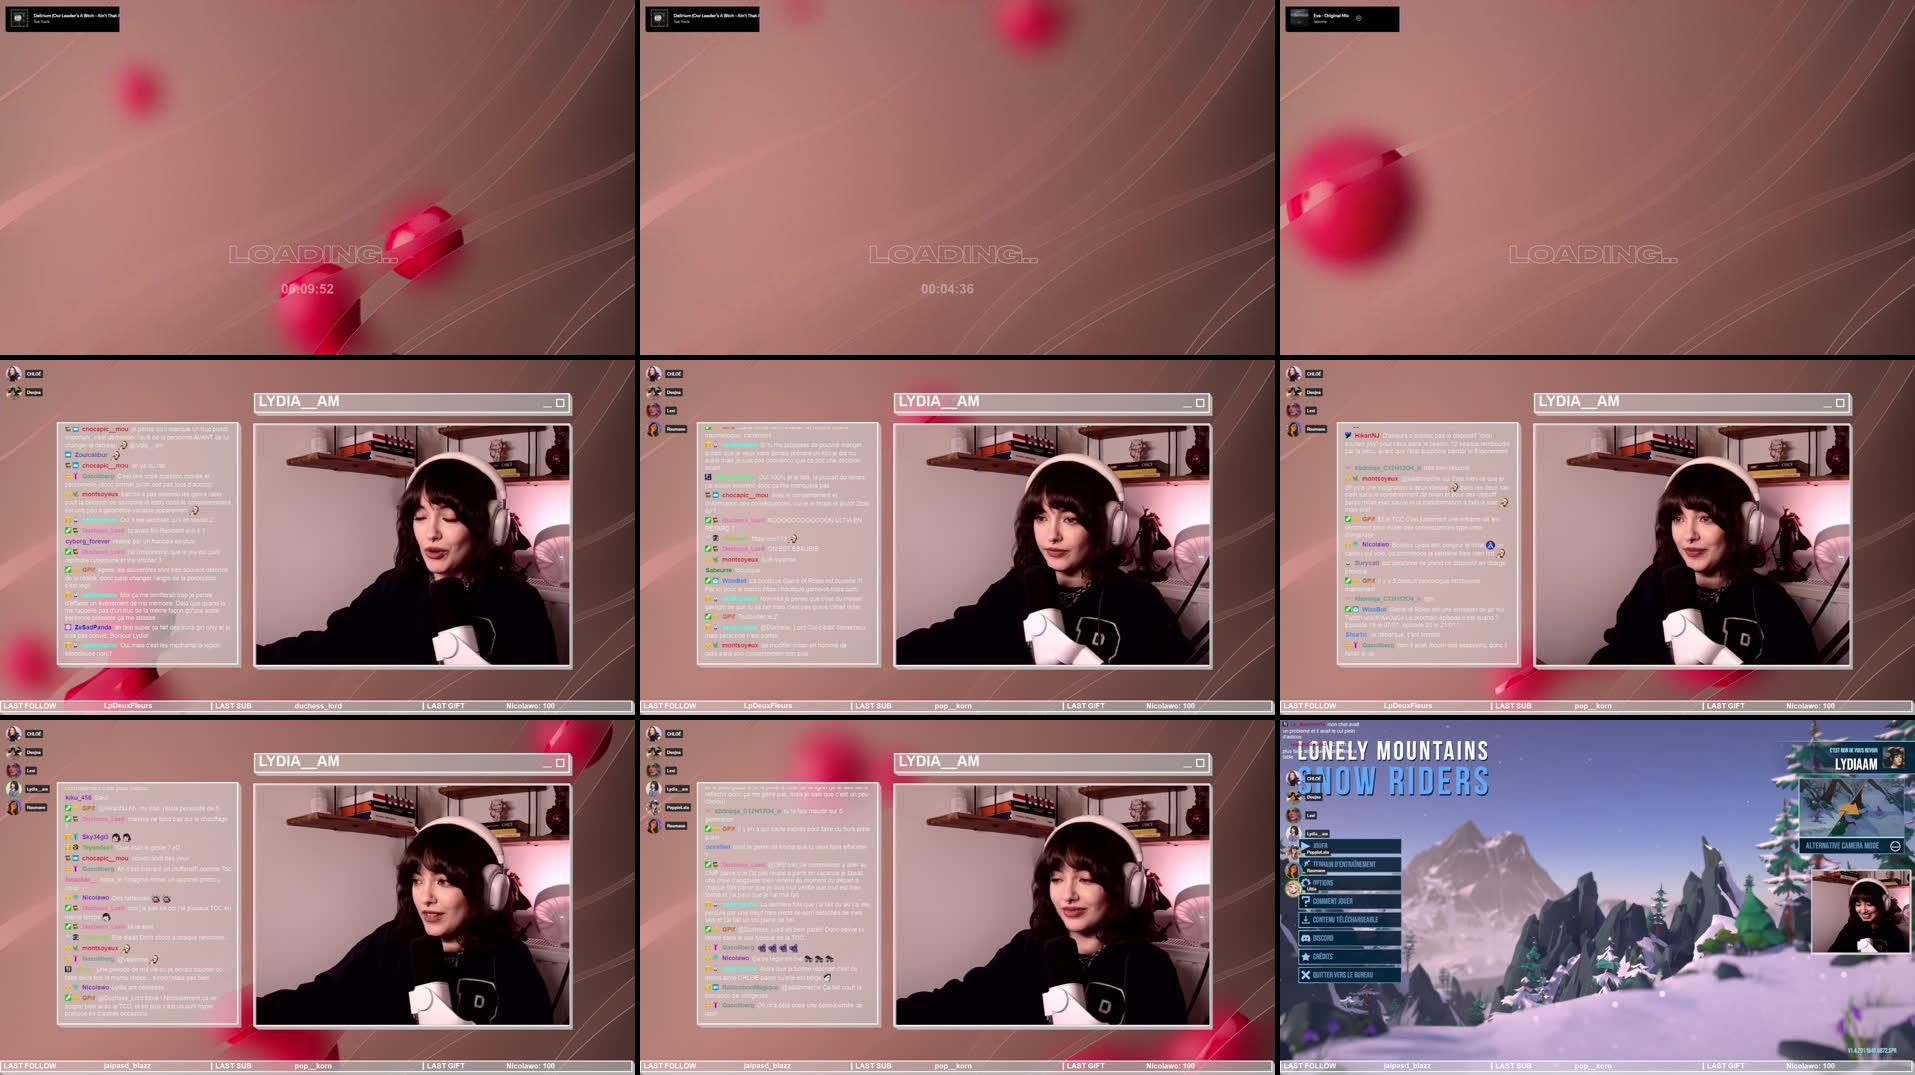Screen dimensions: 1915x1075
Task: Click the Quitter Vers Le Bureau X icon
Action: (1305, 975)
